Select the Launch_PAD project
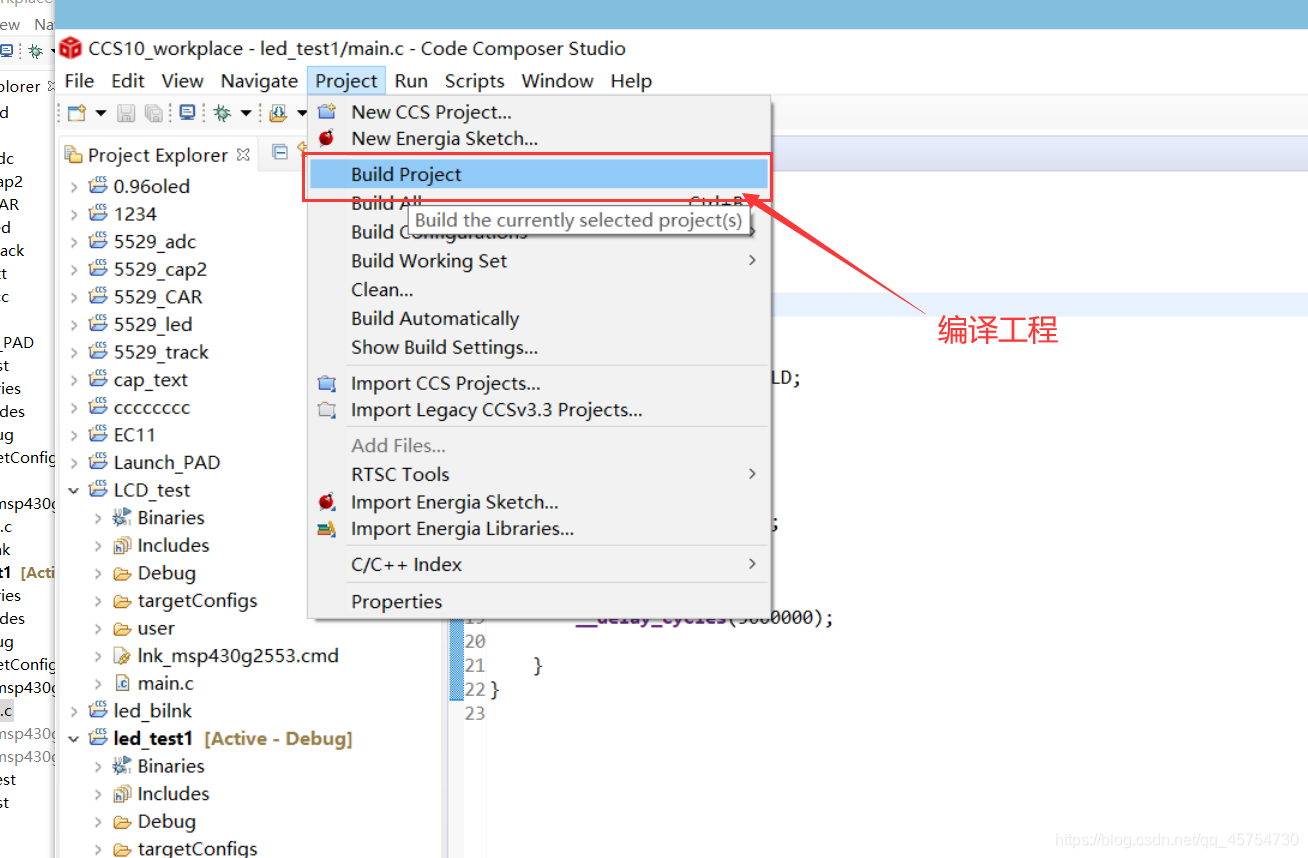Viewport: 1308px width, 858px height. (167, 462)
